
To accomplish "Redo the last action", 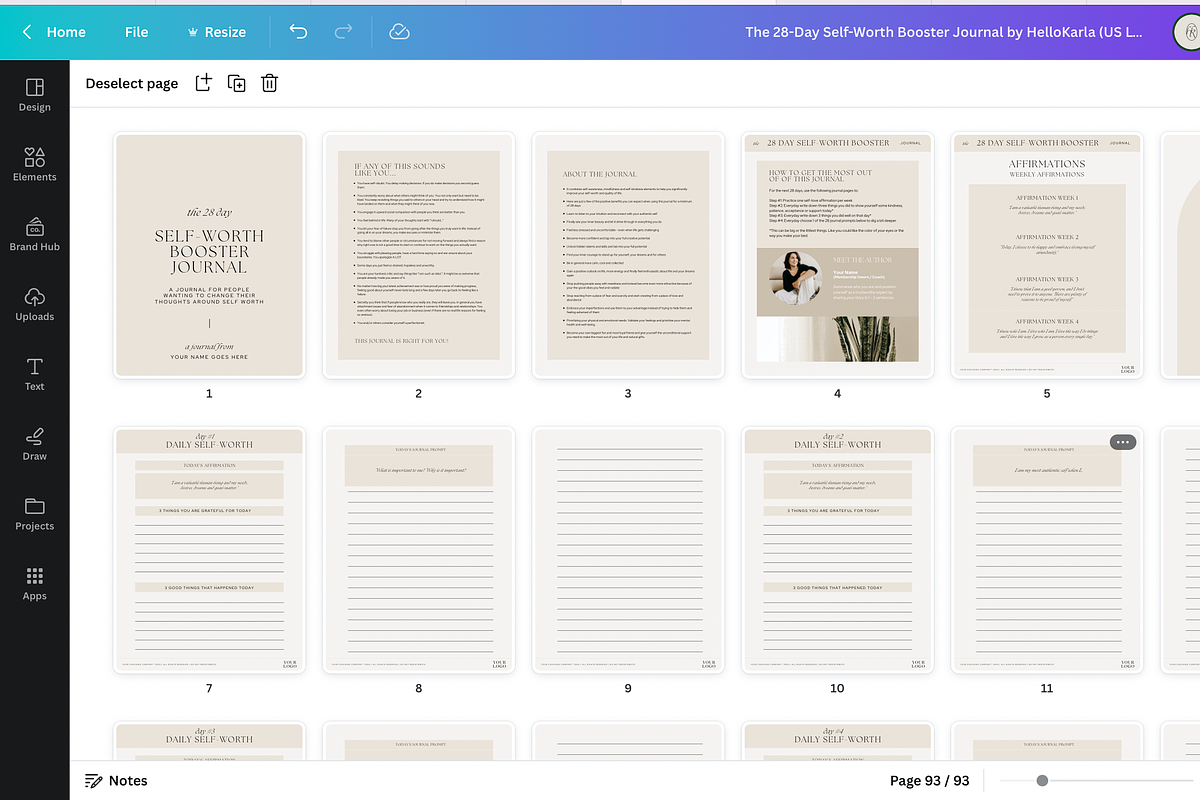I will point(343,32).
